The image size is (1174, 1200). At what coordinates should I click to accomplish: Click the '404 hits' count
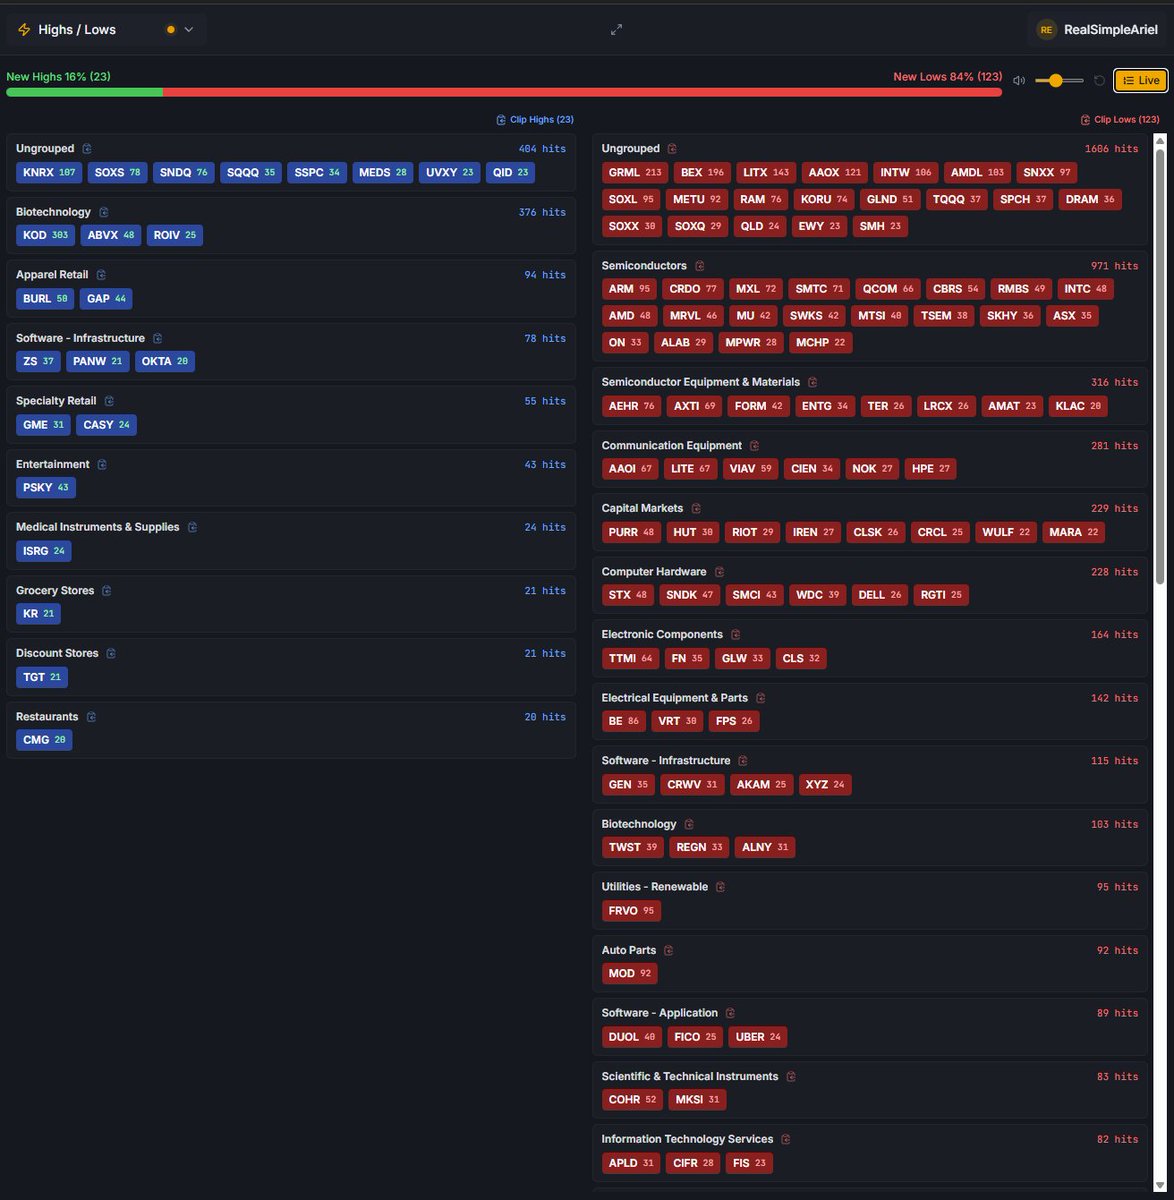click(x=542, y=149)
